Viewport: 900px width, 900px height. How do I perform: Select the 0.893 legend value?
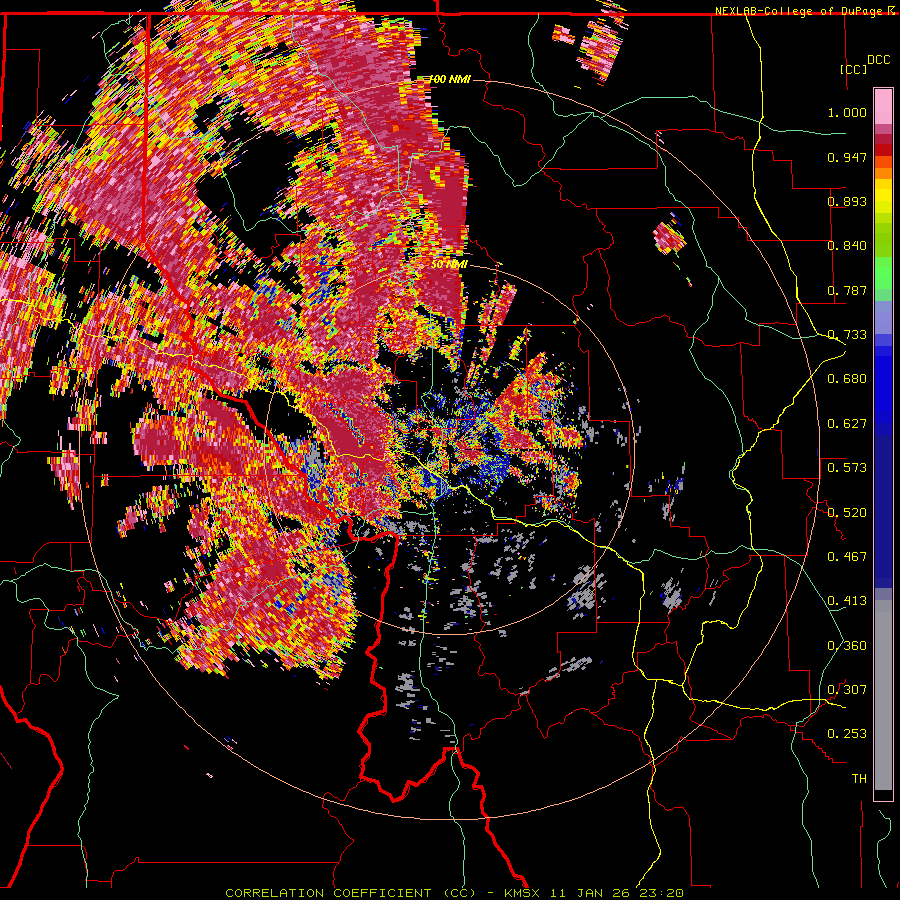pyautogui.click(x=847, y=201)
